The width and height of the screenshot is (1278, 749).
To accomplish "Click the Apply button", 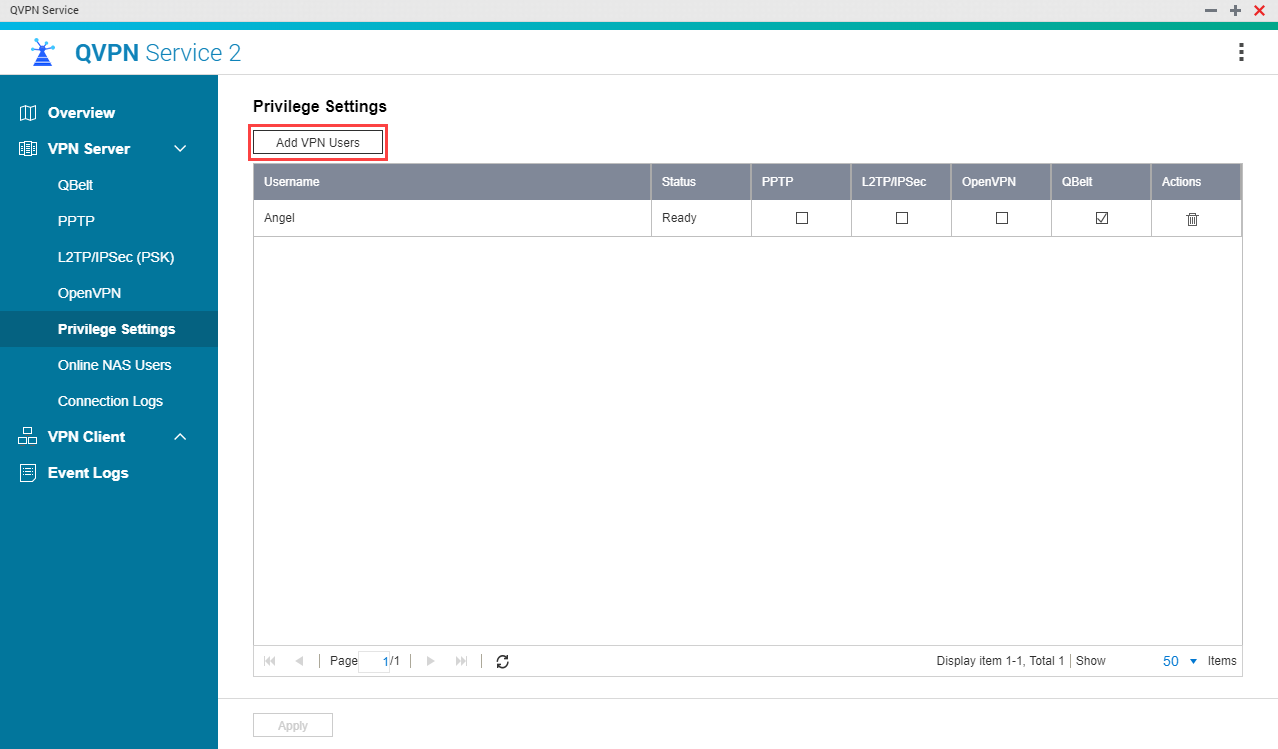I will click(293, 725).
